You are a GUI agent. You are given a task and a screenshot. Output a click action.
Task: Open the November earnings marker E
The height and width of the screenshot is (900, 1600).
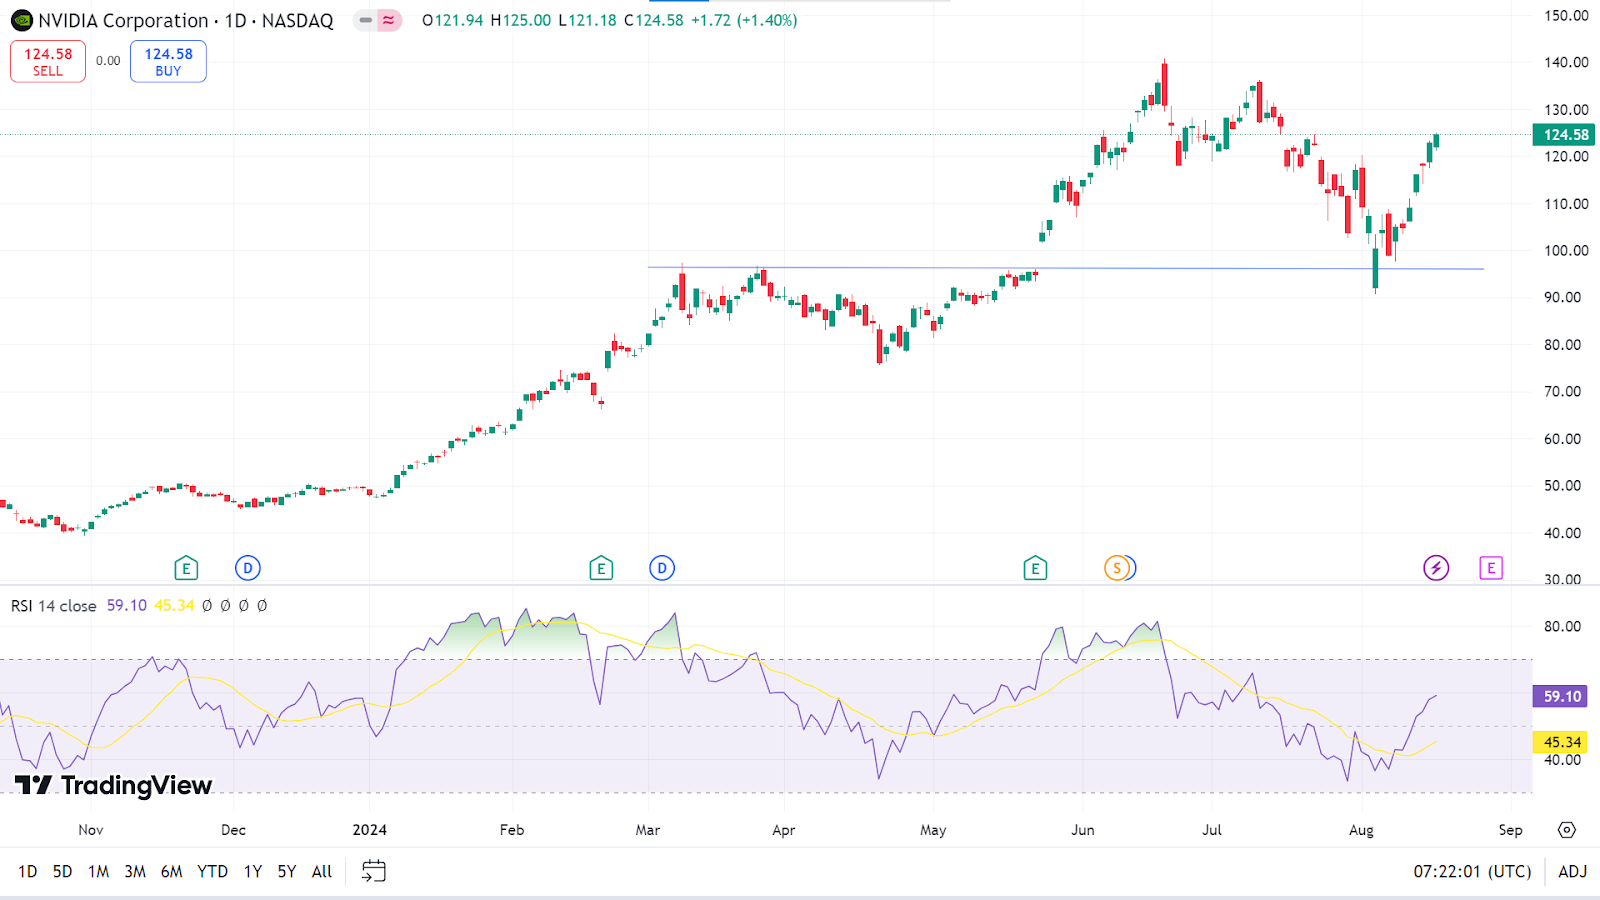pos(186,569)
